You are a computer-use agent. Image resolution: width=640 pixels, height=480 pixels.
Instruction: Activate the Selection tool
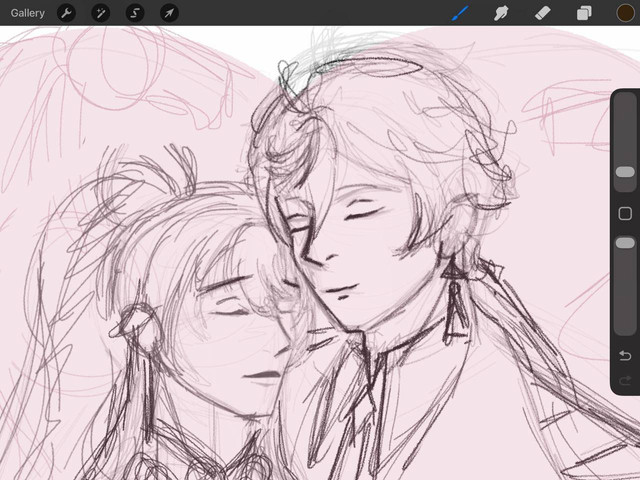(x=135, y=13)
